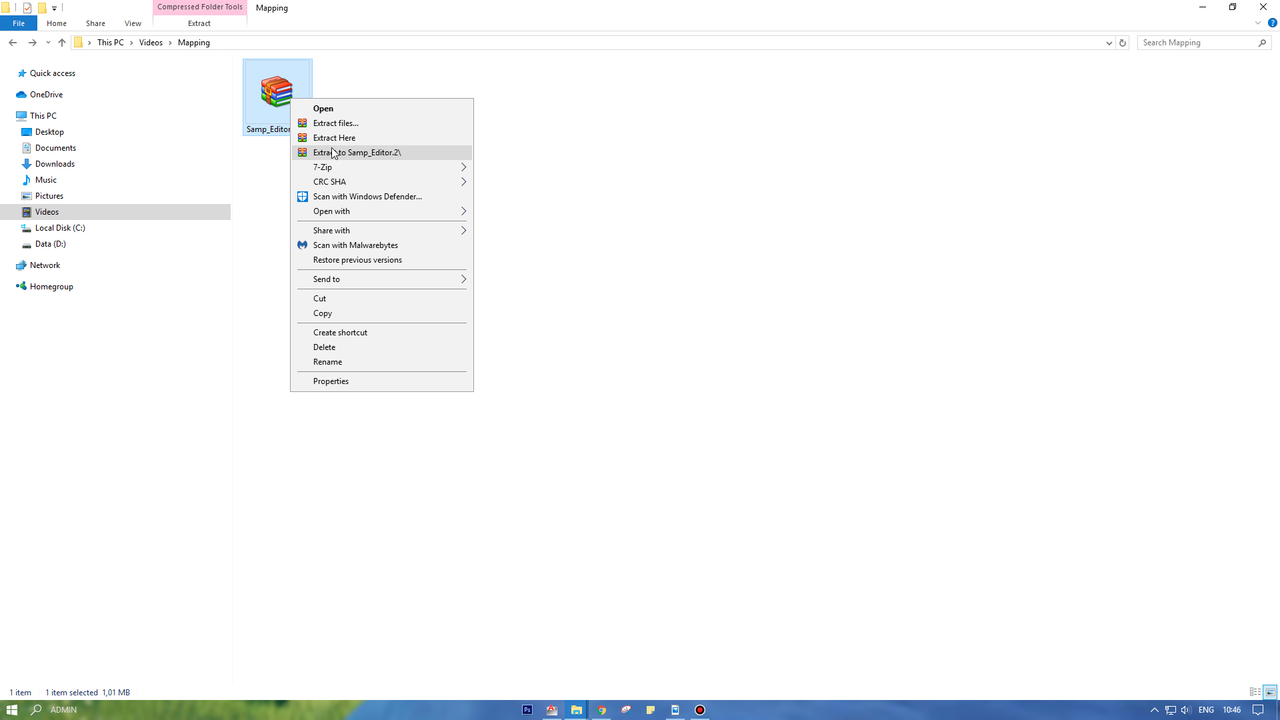Choose Extract Here from context menu
The image size is (1280, 720).
381,138
